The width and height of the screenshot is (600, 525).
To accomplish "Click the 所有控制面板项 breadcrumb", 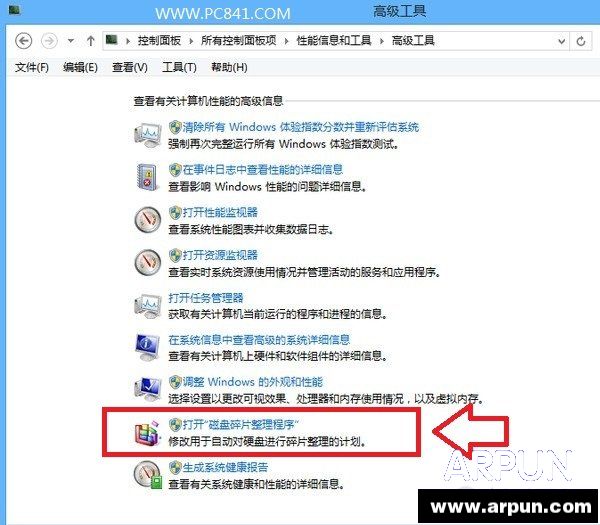I will pos(238,40).
